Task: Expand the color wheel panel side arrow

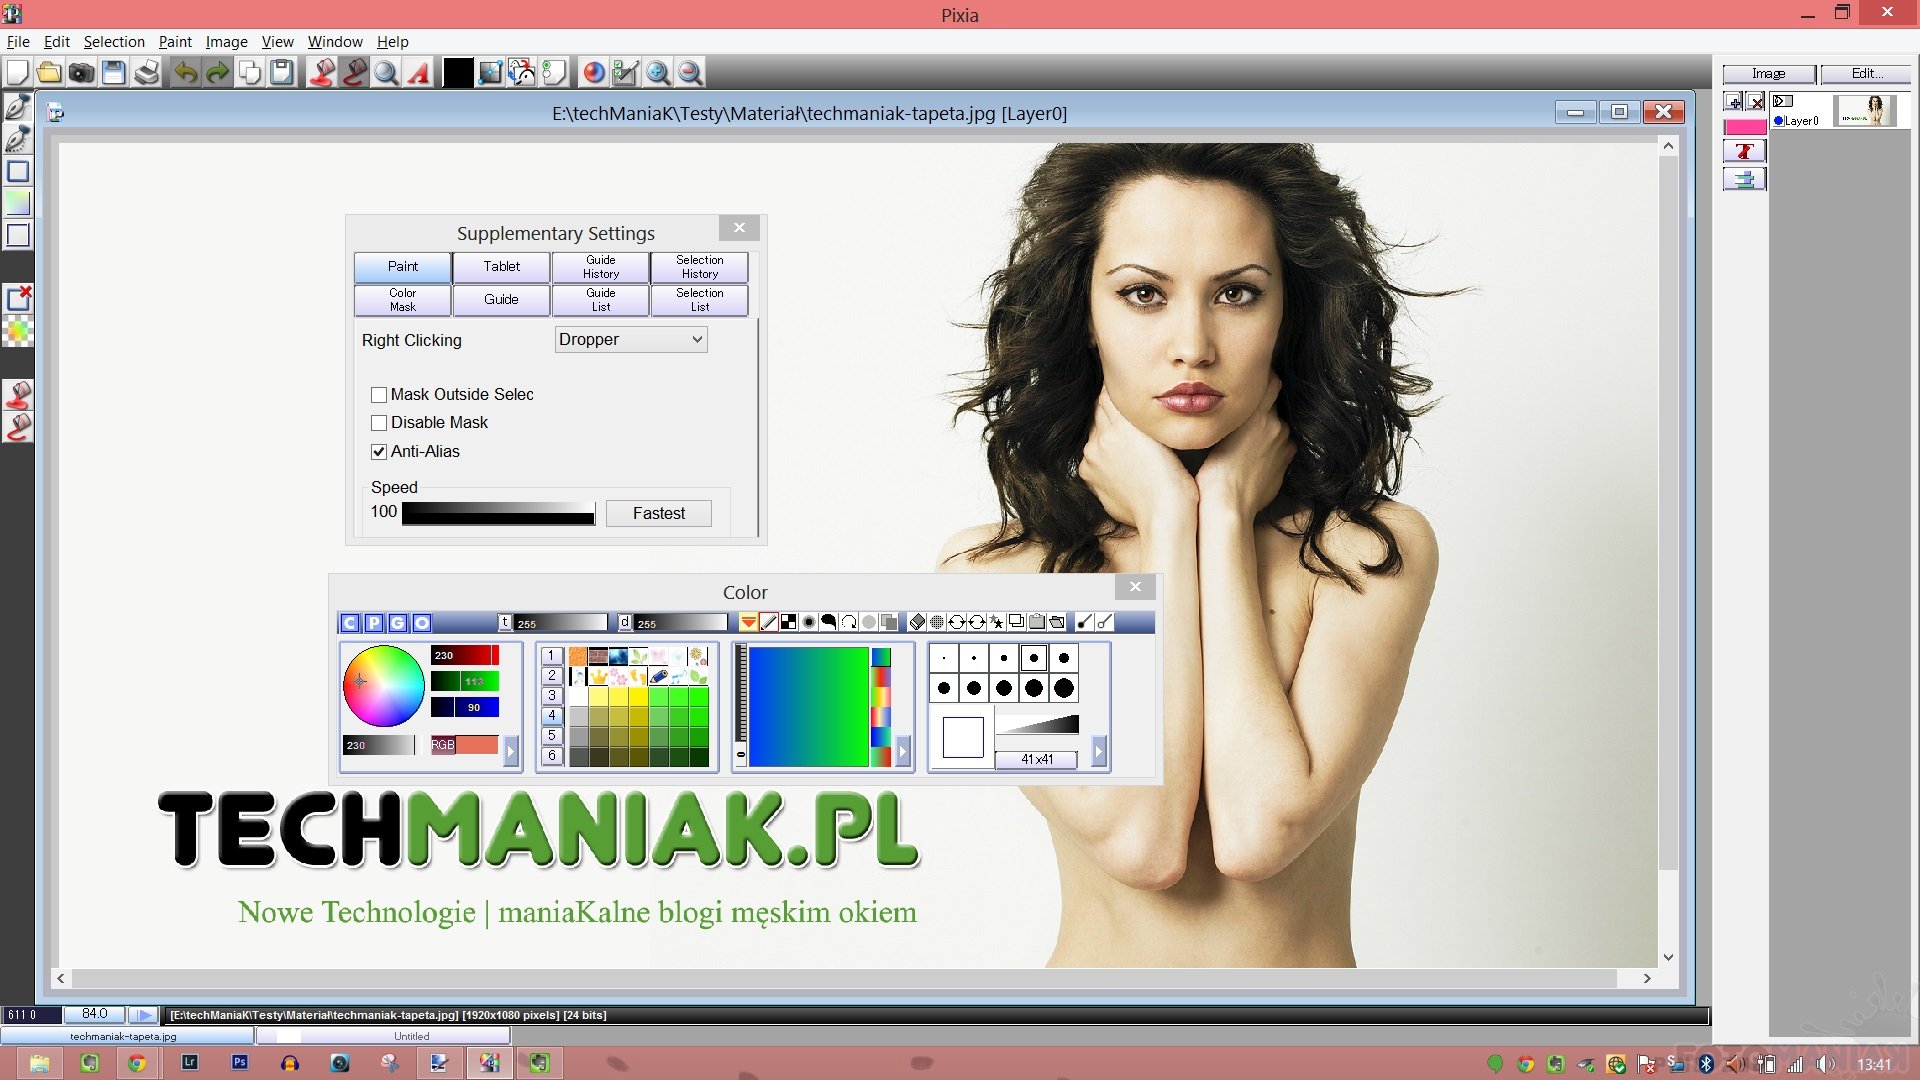Action: point(511,750)
